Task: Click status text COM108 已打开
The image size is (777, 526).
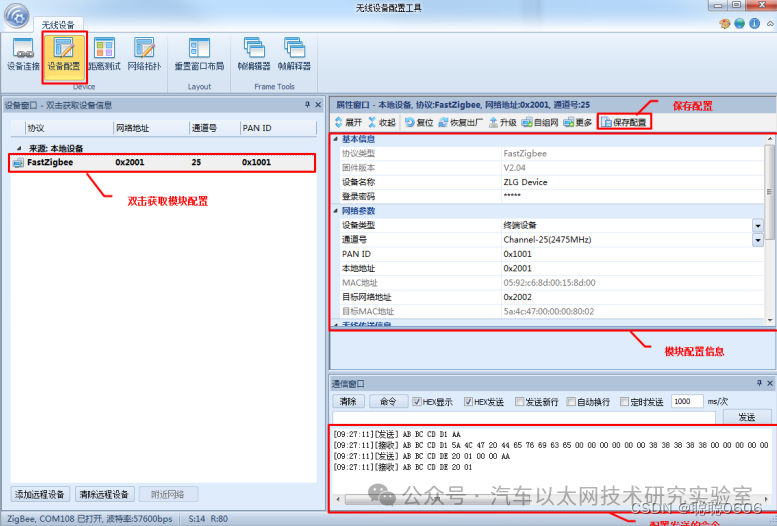Action: point(72,519)
